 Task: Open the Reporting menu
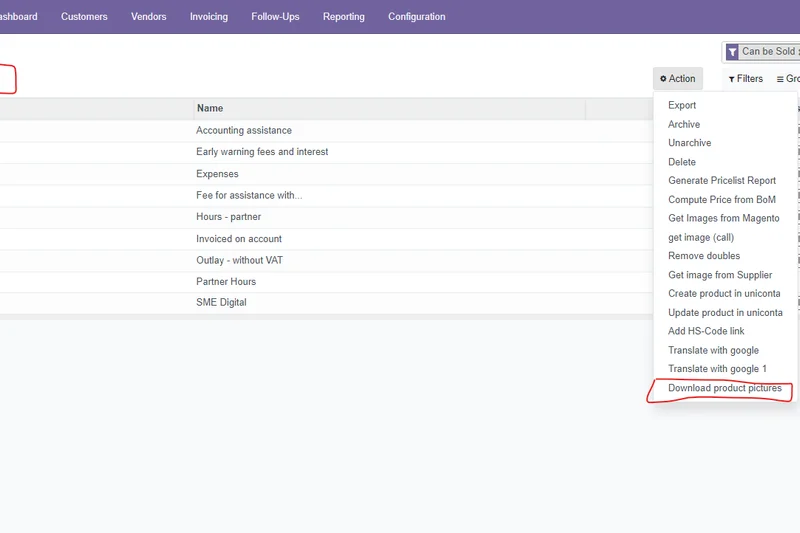343,16
